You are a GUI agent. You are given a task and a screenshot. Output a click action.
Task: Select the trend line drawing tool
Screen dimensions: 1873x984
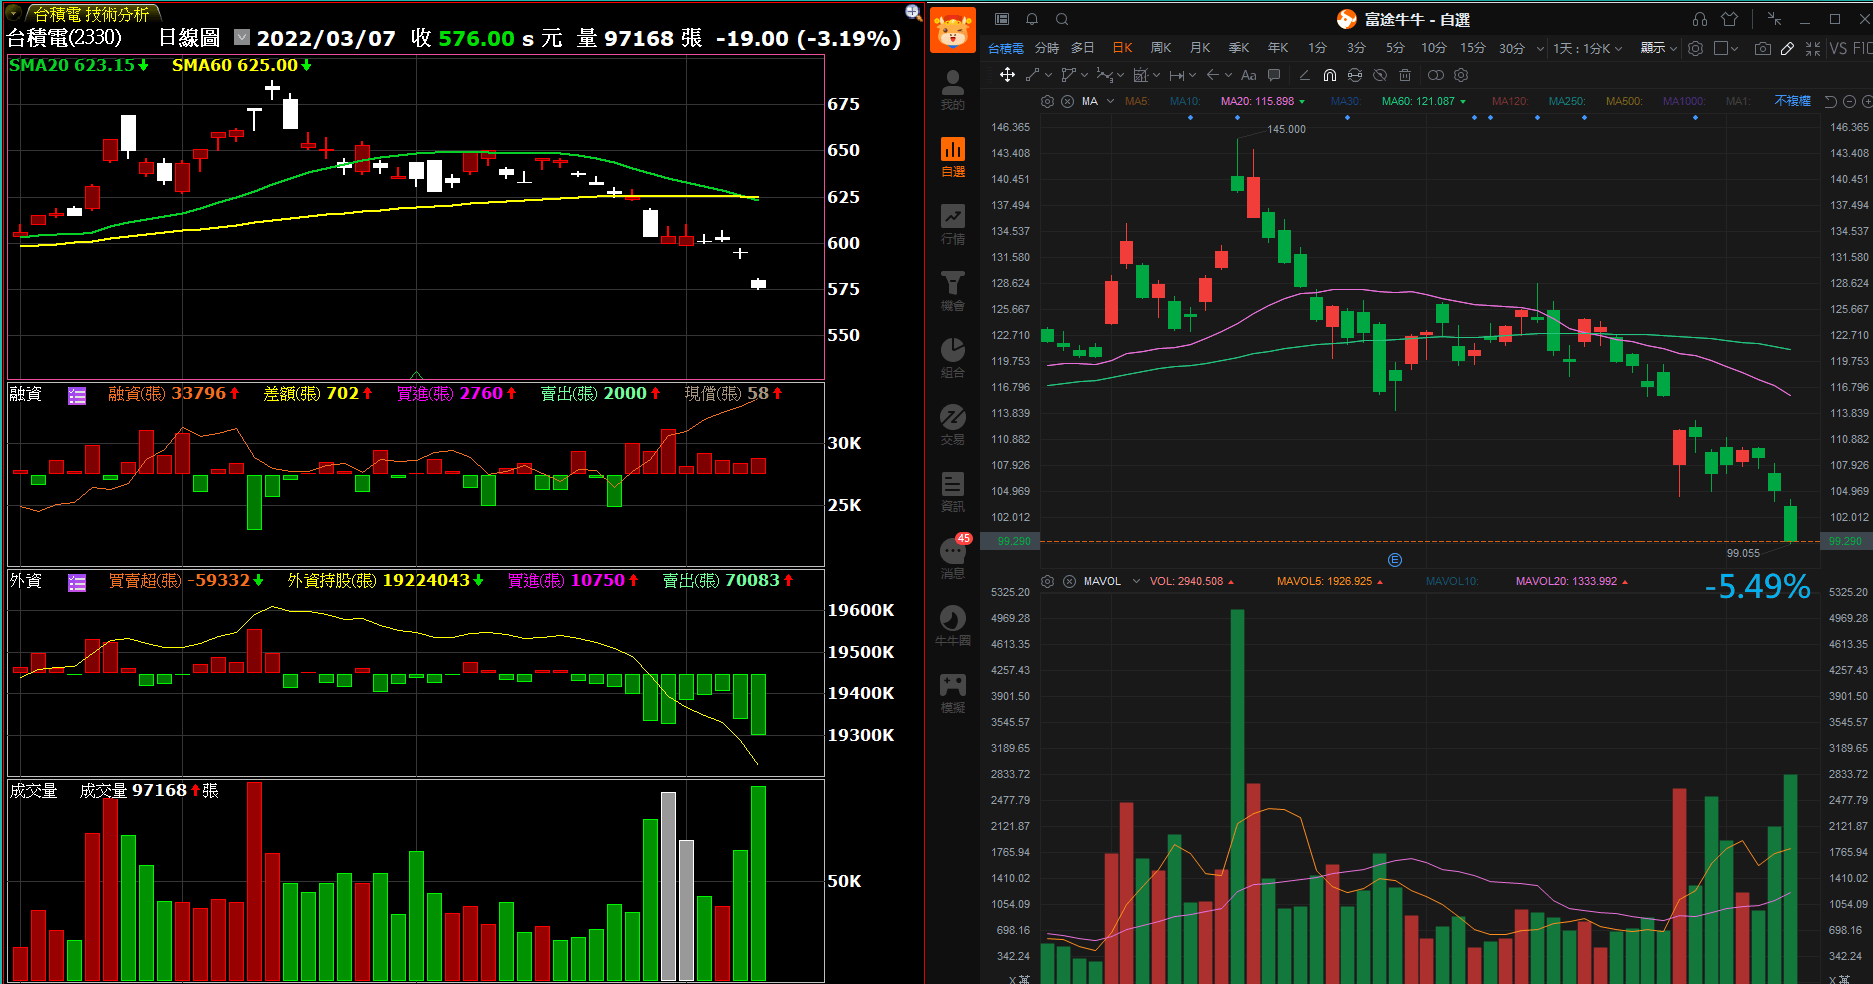[1032, 75]
